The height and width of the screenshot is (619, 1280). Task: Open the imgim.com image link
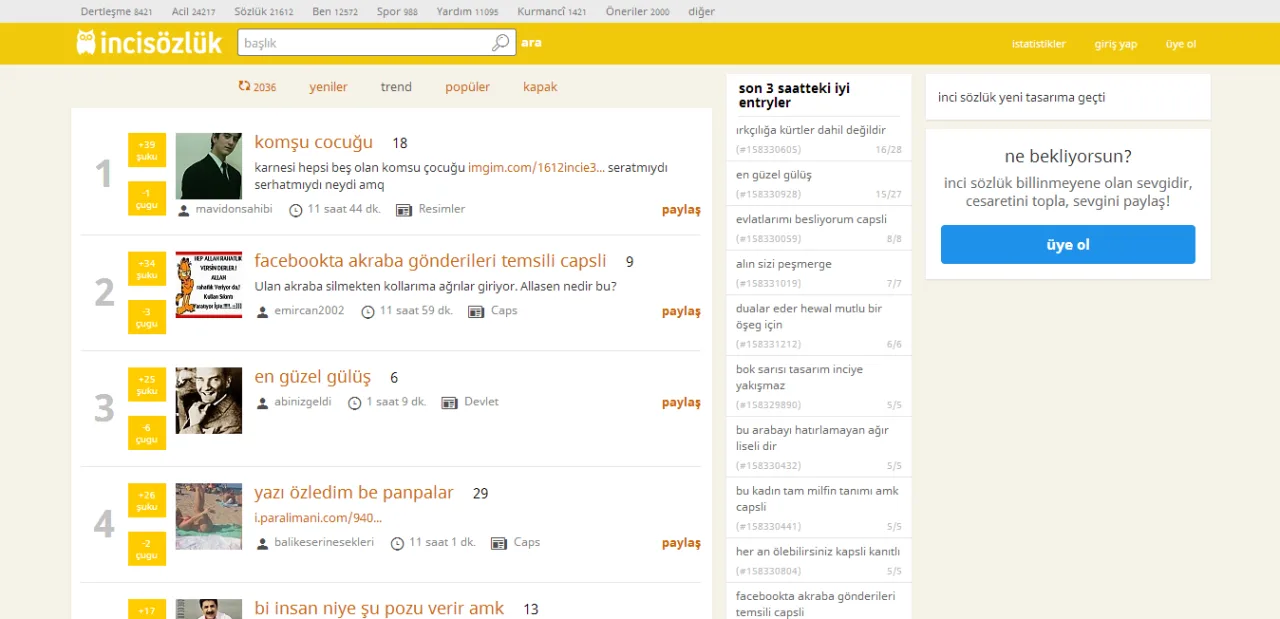(x=536, y=167)
